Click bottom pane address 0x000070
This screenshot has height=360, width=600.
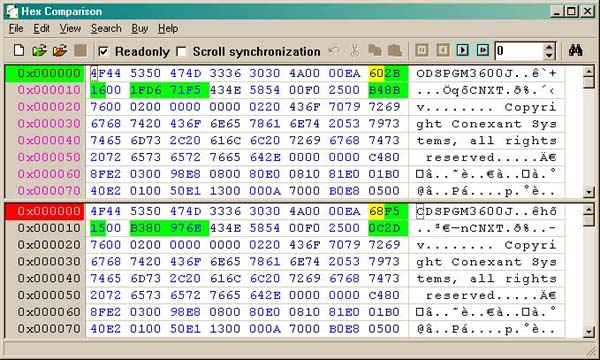[x=49, y=329]
